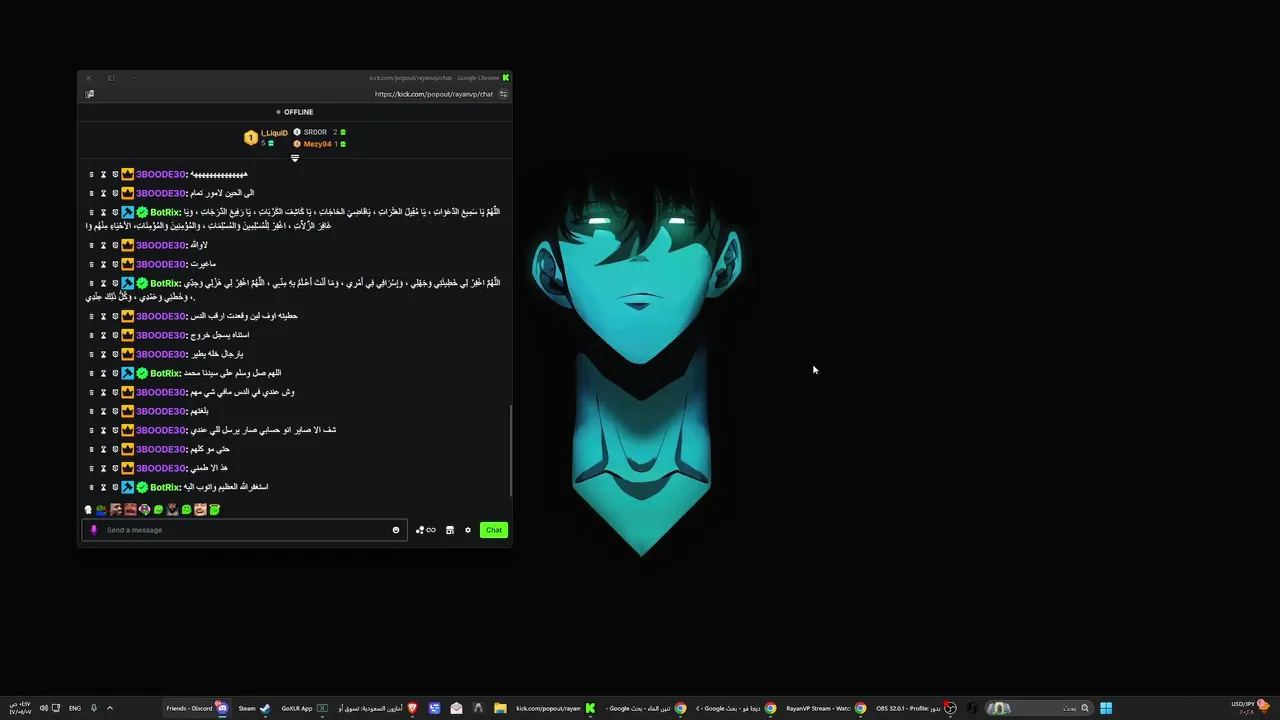Ban user on 'حتى مو كلهم' message
Screen dimensions: 1280x720
click(115, 449)
